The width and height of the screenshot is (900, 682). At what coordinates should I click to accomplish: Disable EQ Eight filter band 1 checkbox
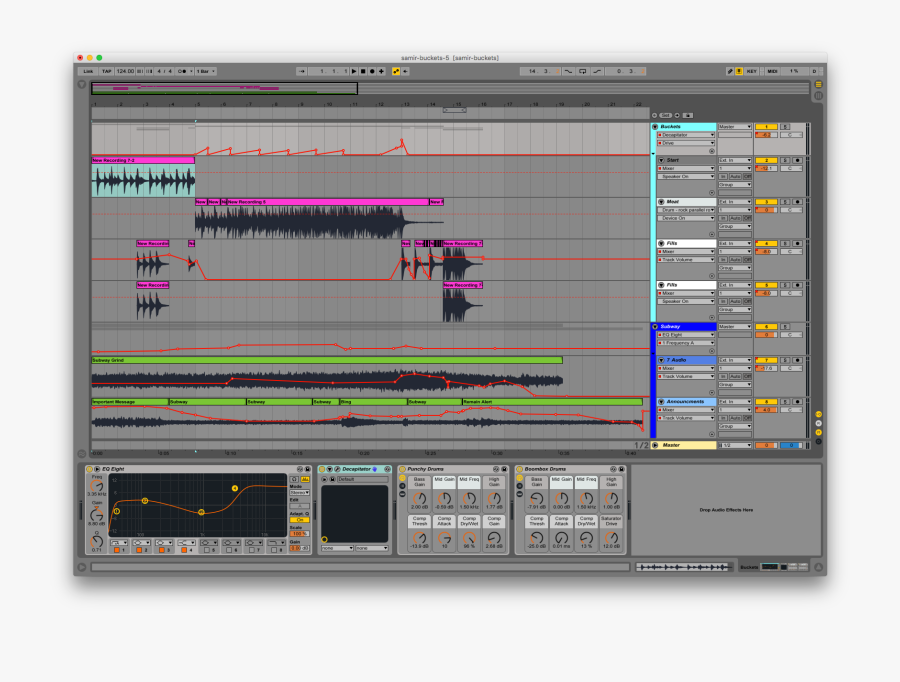click(117, 550)
